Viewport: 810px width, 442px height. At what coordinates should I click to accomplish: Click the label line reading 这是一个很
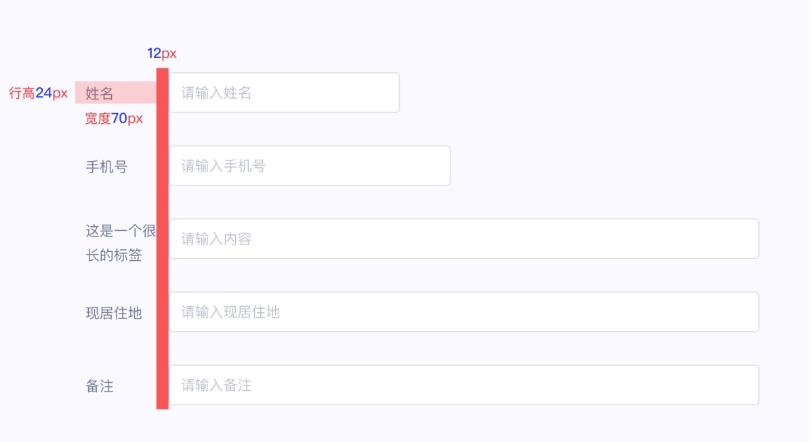click(x=120, y=231)
